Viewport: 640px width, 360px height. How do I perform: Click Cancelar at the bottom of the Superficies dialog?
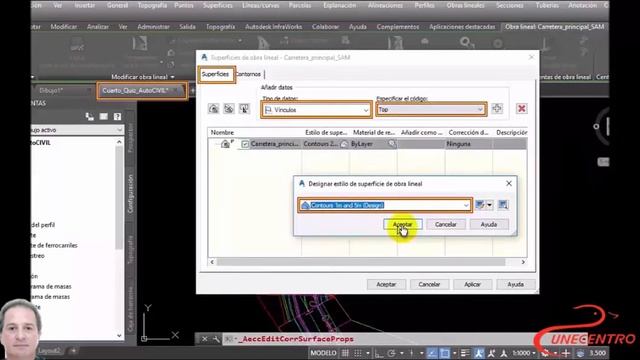click(x=429, y=284)
